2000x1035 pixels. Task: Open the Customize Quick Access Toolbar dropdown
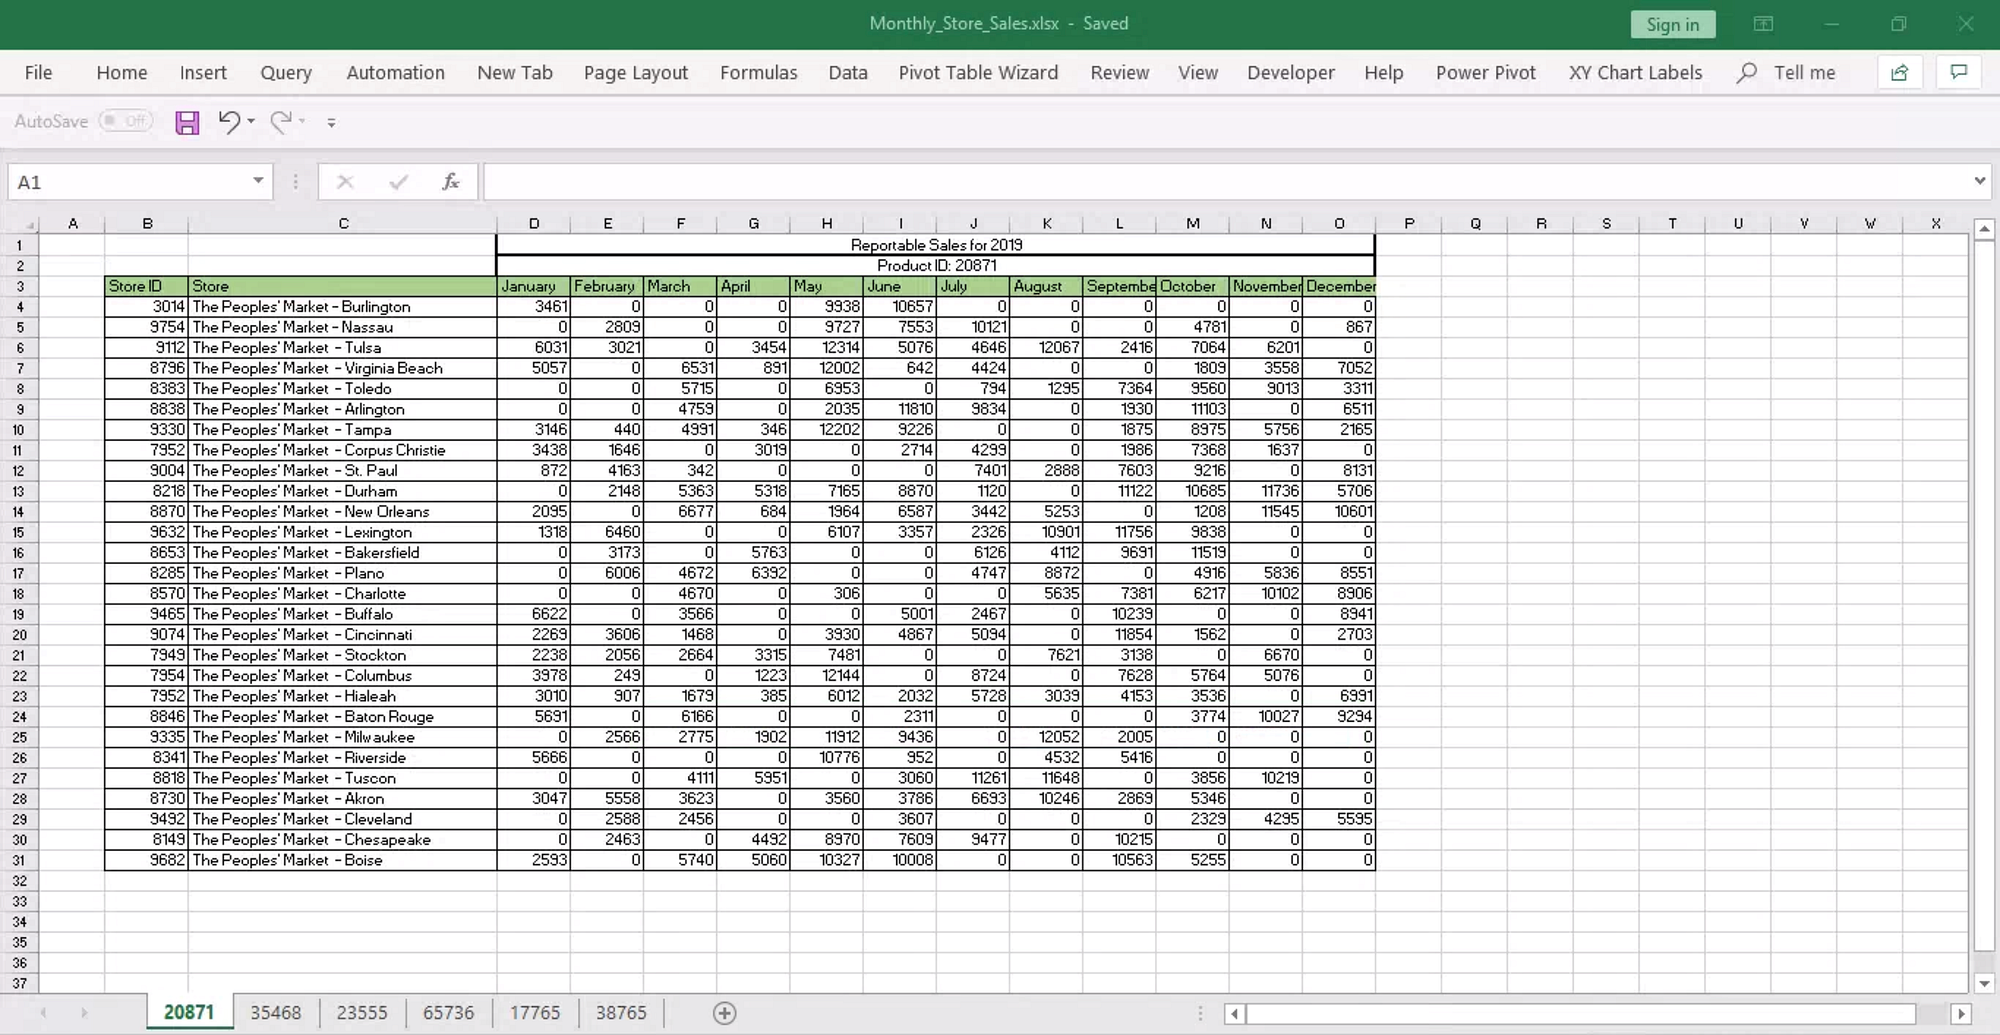click(332, 122)
